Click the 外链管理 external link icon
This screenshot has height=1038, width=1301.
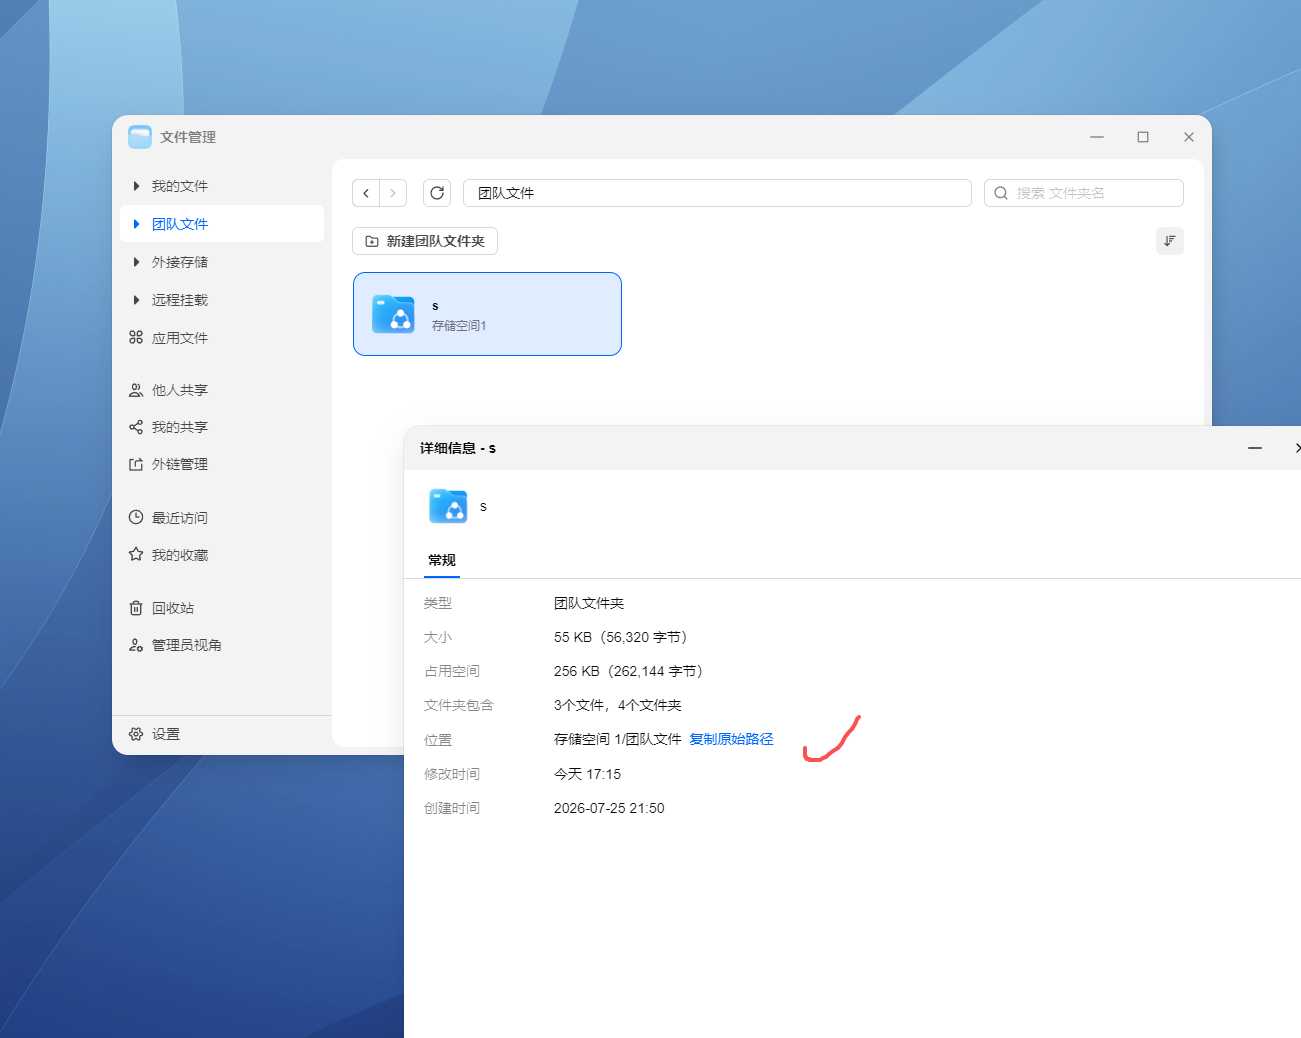(136, 464)
